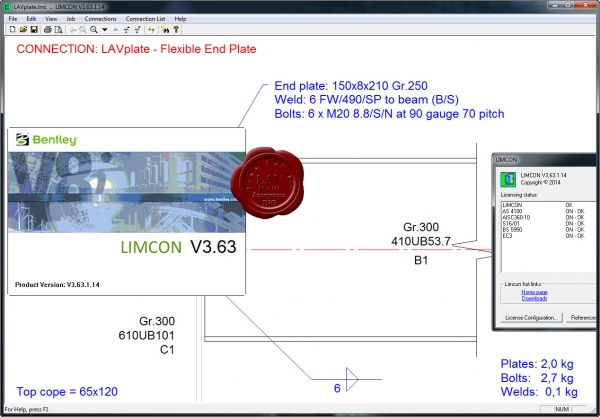Click the Downloads link in LIMCON dialog

point(534,298)
